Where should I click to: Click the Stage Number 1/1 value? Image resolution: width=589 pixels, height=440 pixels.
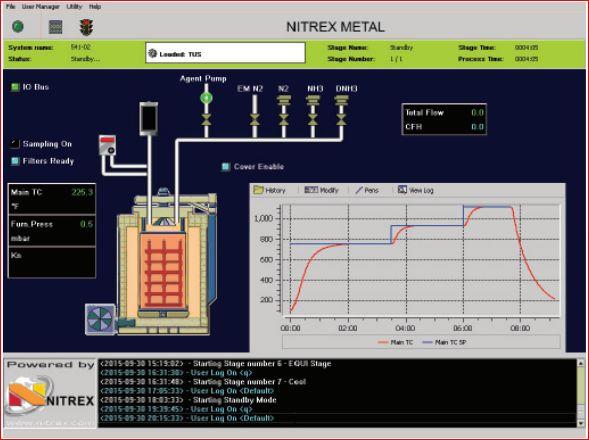coord(396,59)
